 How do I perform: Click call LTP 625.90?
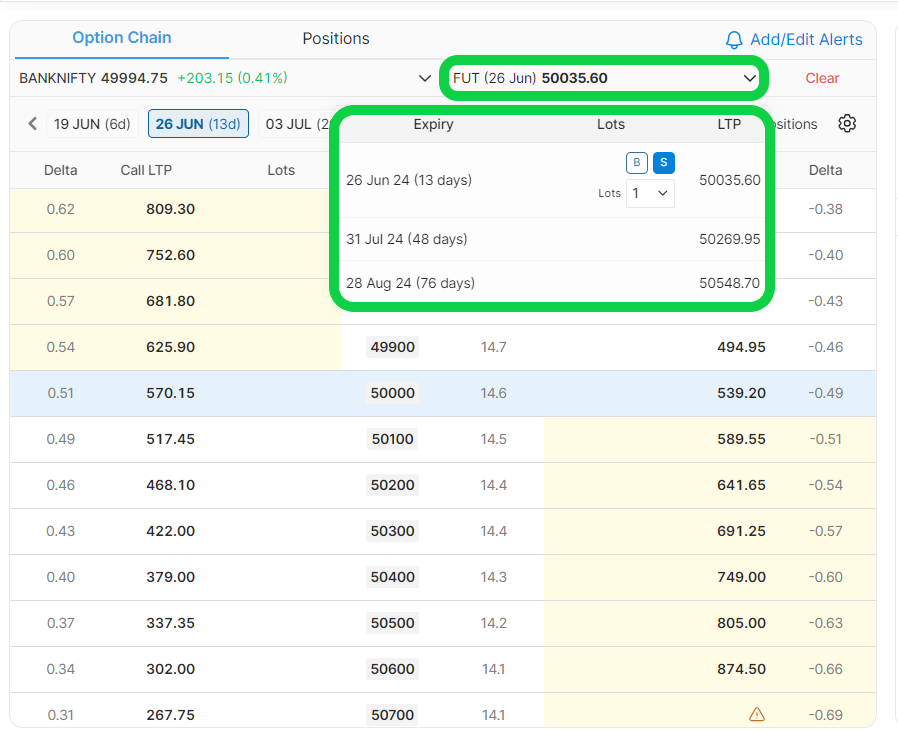pyautogui.click(x=170, y=347)
